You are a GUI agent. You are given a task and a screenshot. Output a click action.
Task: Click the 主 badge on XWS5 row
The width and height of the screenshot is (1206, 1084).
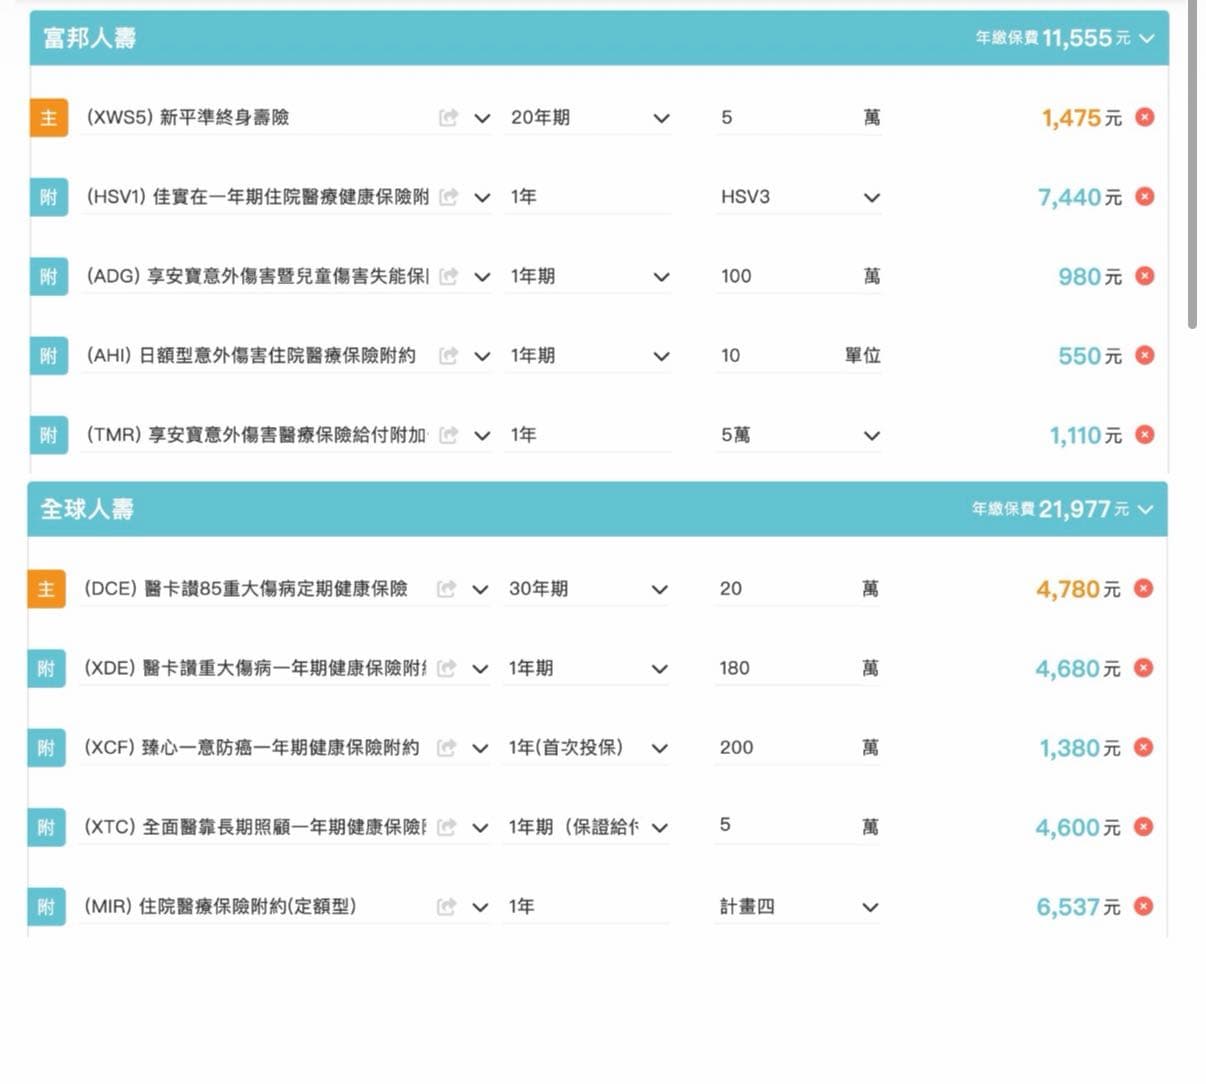coord(48,118)
